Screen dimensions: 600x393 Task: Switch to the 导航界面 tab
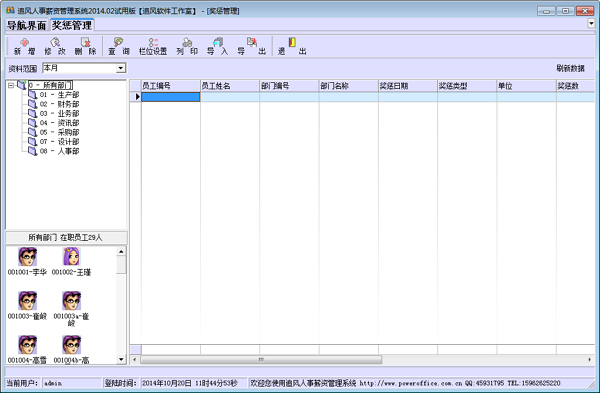tap(26, 25)
